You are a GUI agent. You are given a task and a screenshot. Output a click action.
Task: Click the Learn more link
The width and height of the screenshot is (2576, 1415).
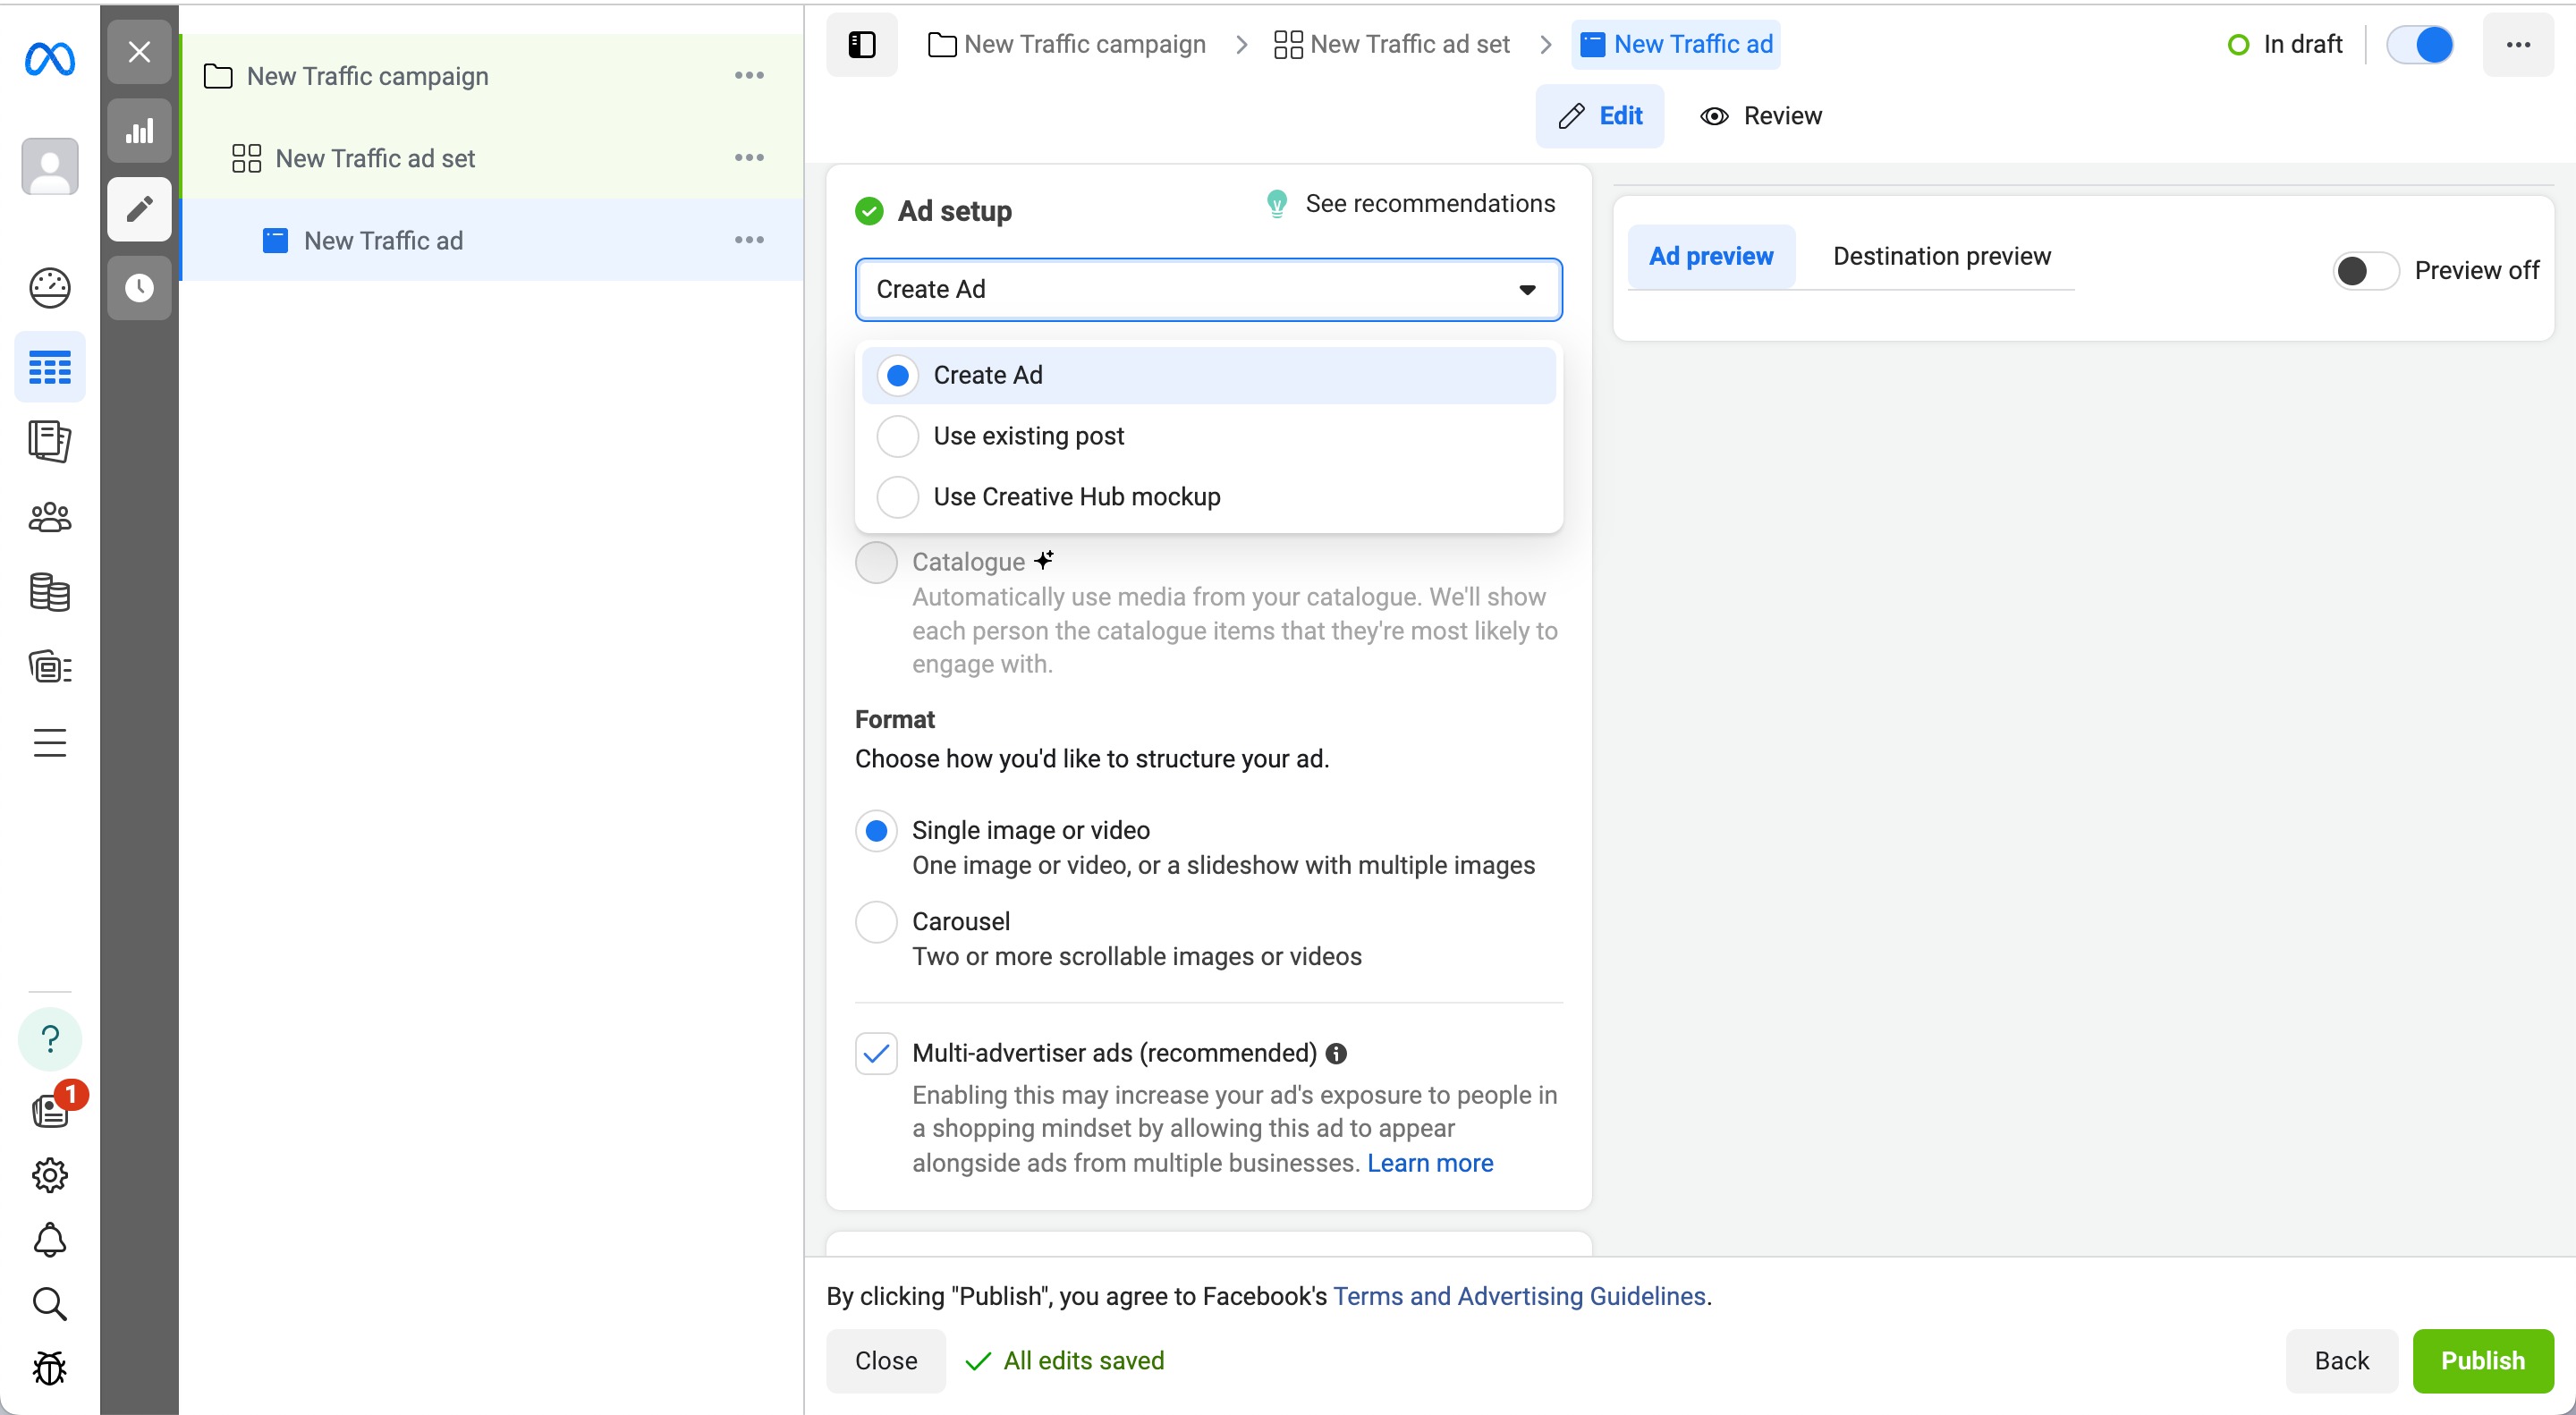1428,1164
